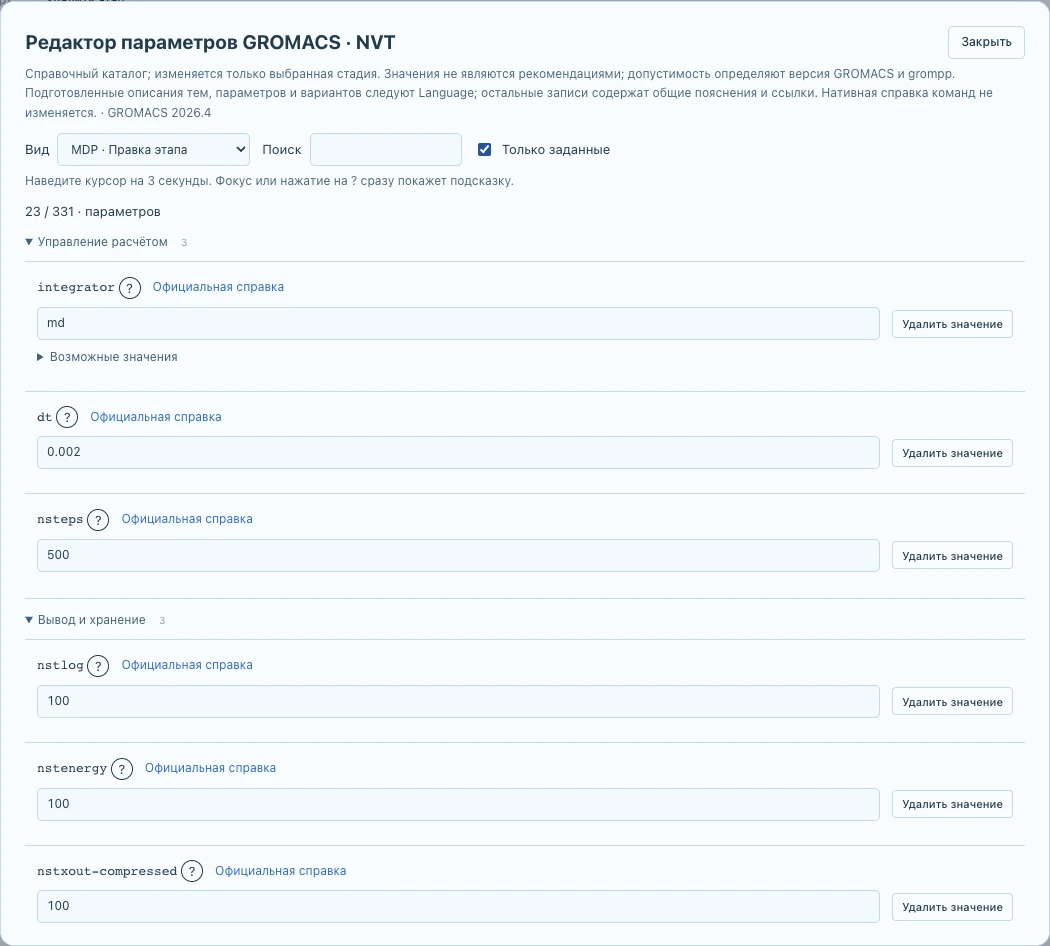Open Официальная справка link for integrator
The image size is (1050, 946).
coord(218,287)
